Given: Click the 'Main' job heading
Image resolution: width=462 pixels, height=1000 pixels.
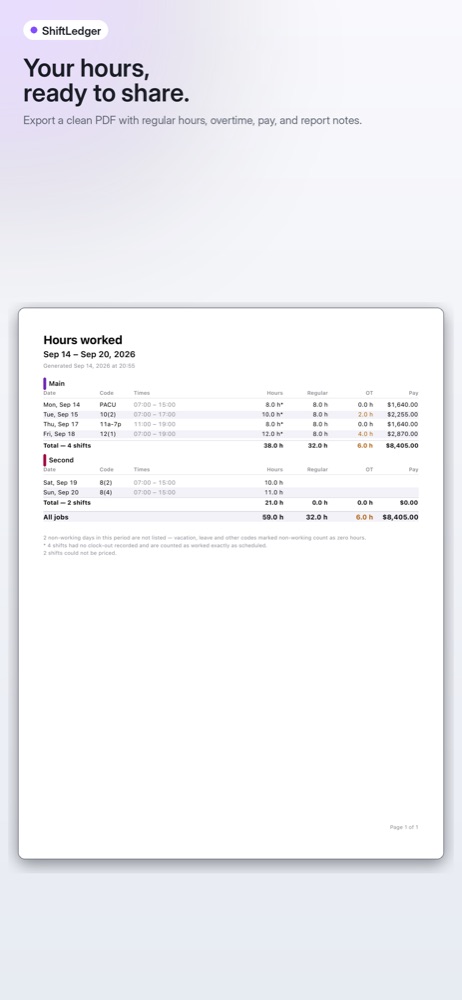Looking at the screenshot, I should click(x=57, y=383).
